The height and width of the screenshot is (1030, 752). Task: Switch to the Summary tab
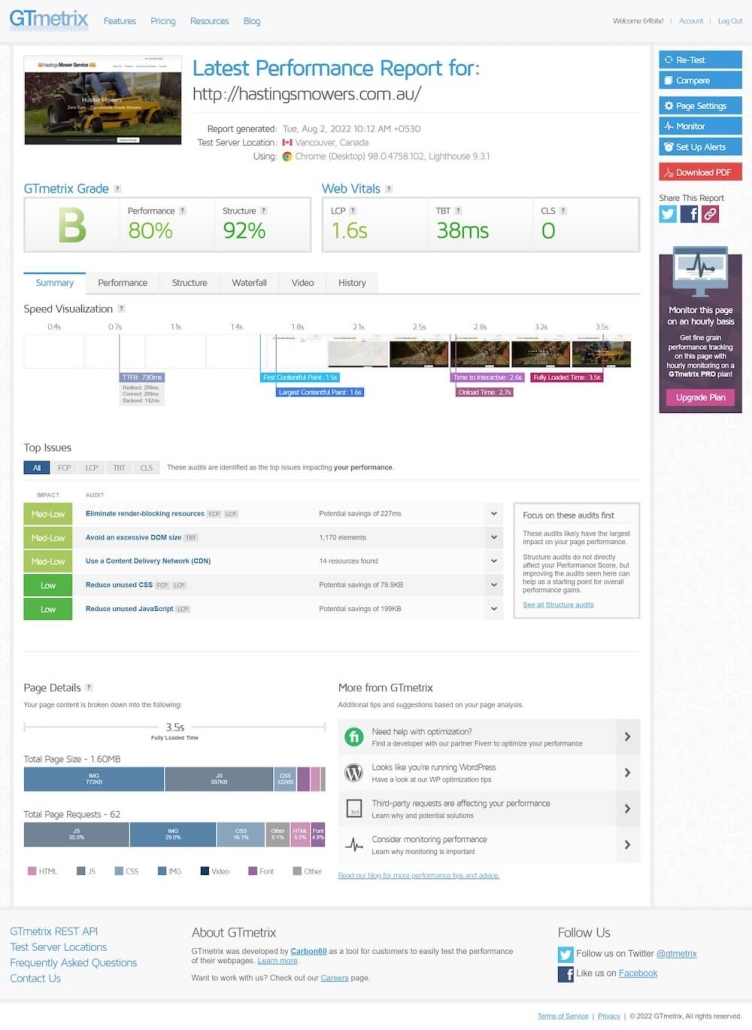55,282
